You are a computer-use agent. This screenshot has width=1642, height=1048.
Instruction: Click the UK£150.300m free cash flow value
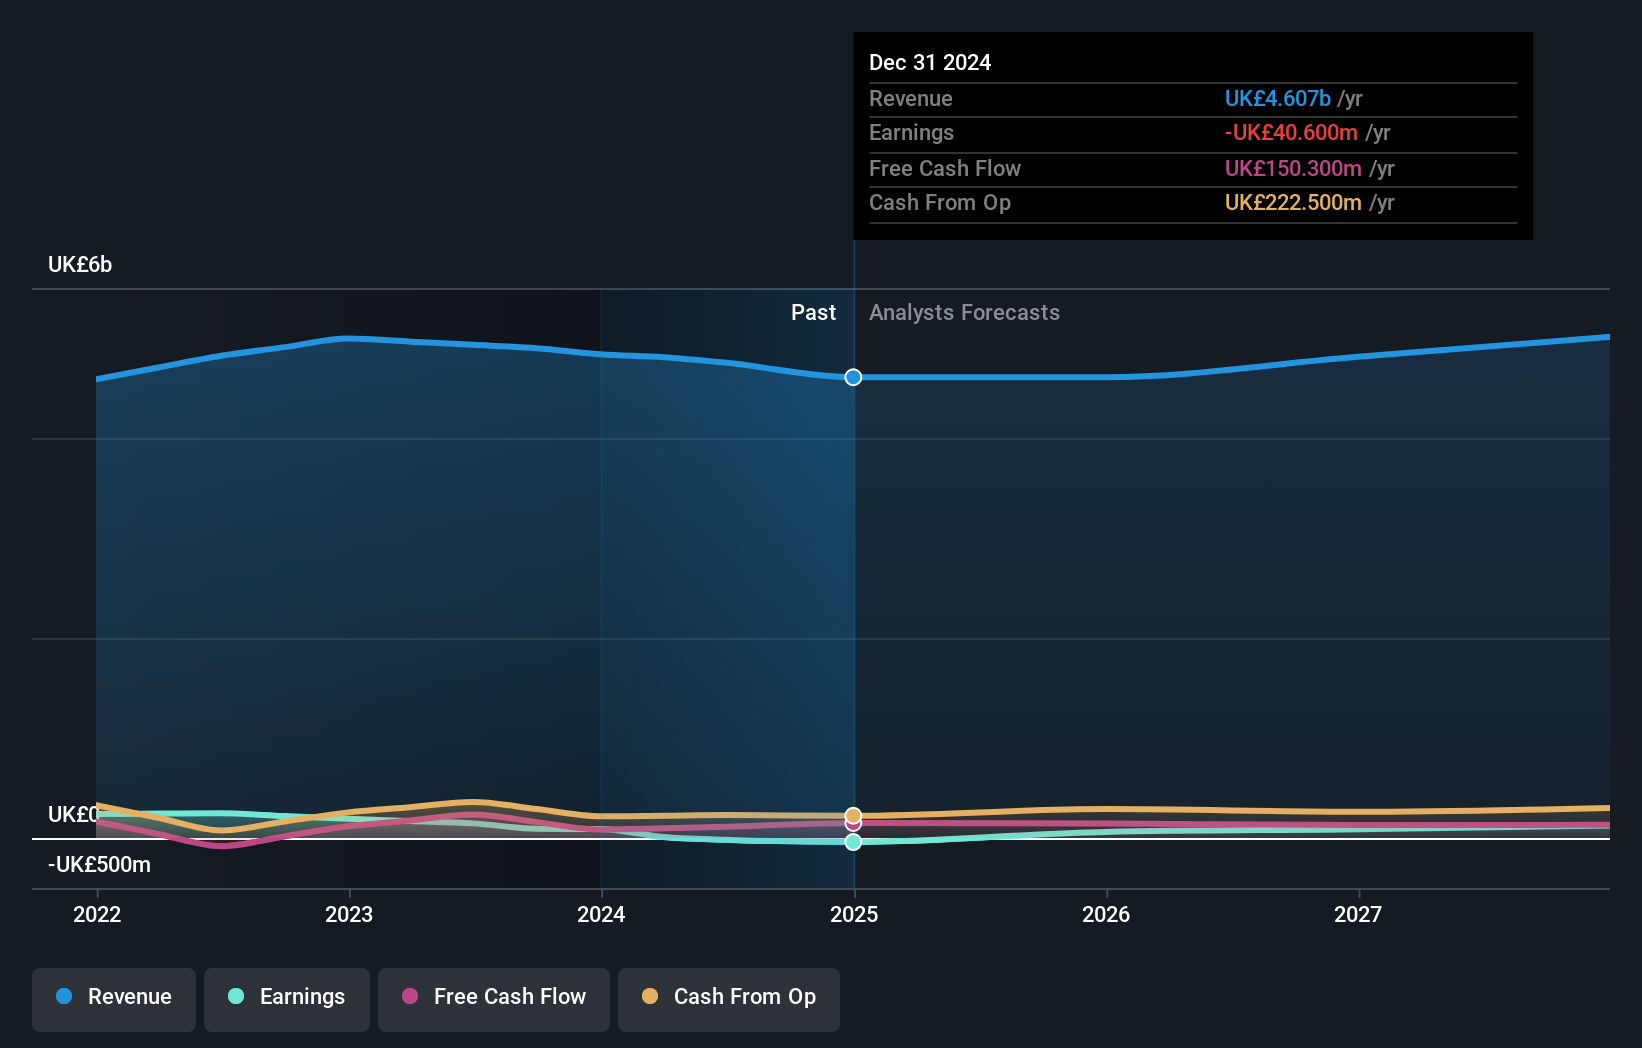1293,169
